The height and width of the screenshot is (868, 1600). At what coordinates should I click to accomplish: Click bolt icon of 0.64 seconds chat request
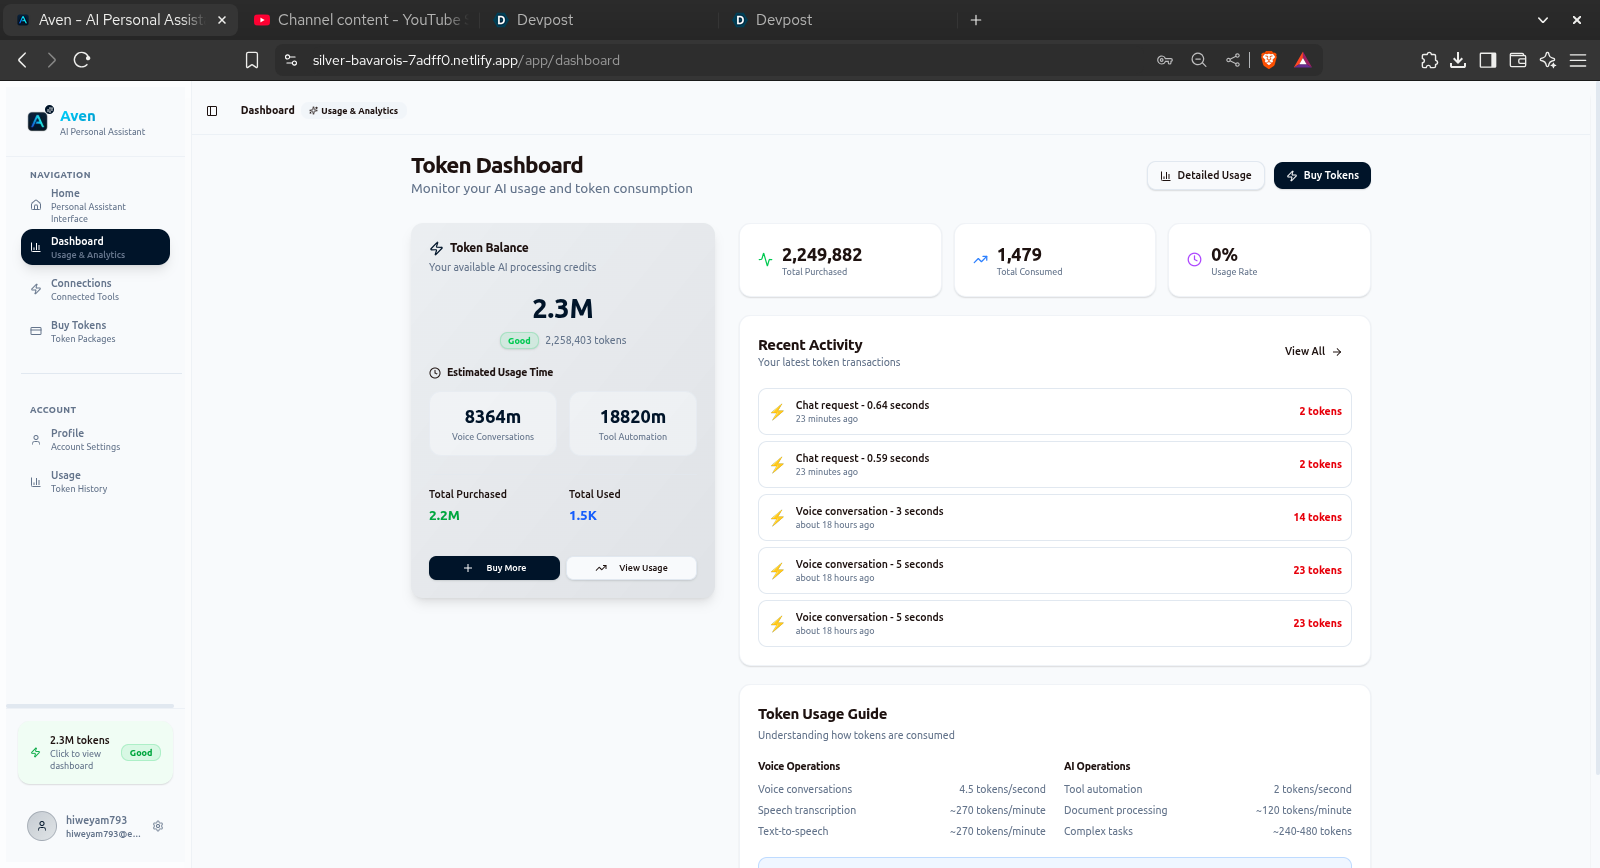(777, 412)
